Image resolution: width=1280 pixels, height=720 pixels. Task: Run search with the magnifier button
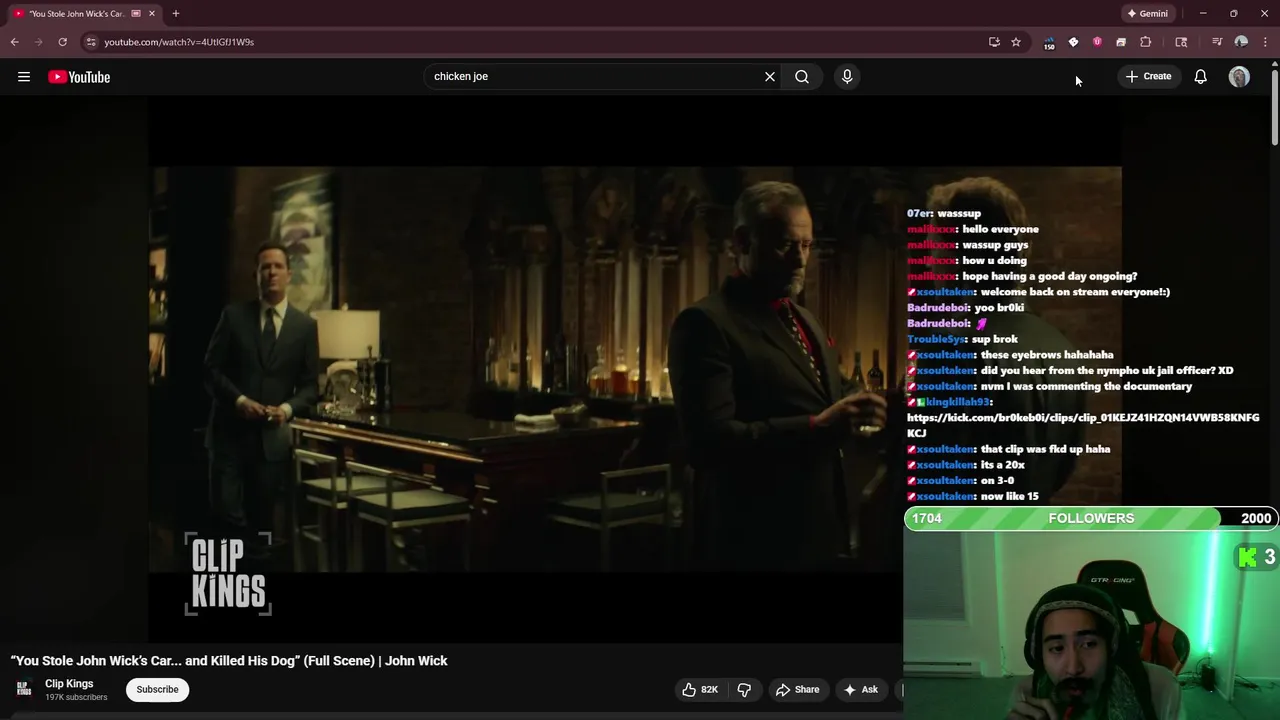[x=802, y=76]
